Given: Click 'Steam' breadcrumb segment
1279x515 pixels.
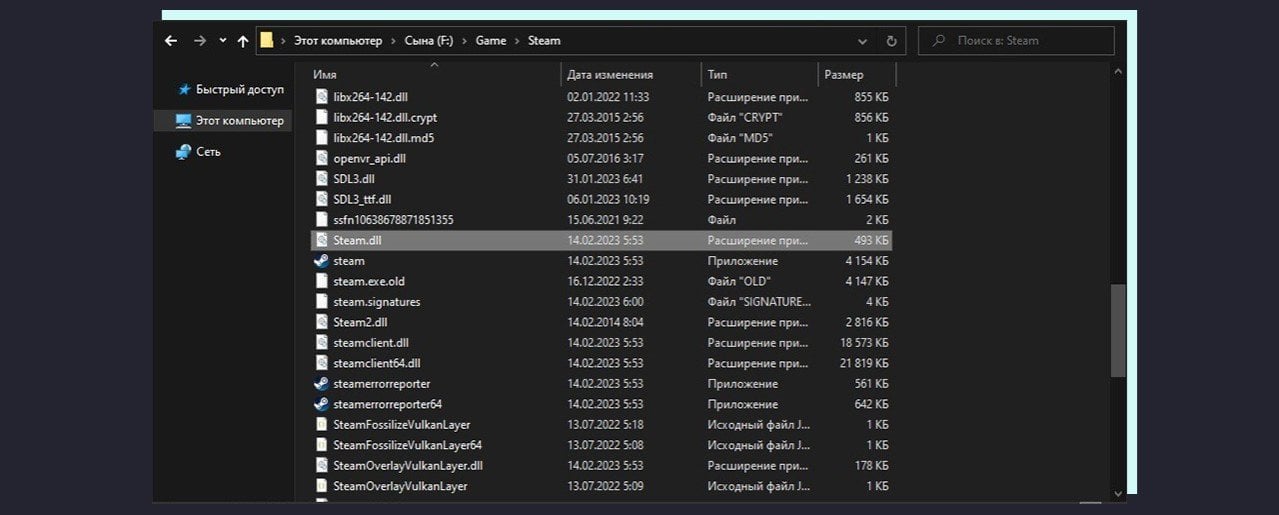Looking at the screenshot, I should point(544,41).
